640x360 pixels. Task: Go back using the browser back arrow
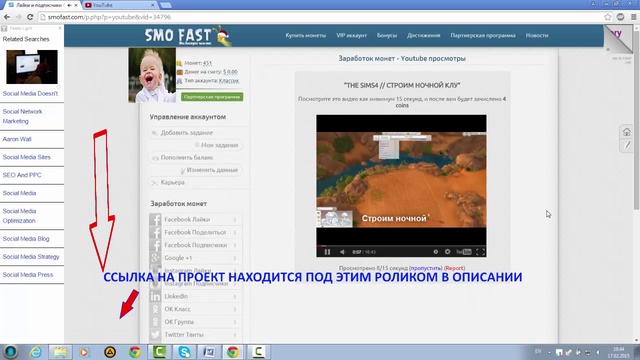point(7,17)
